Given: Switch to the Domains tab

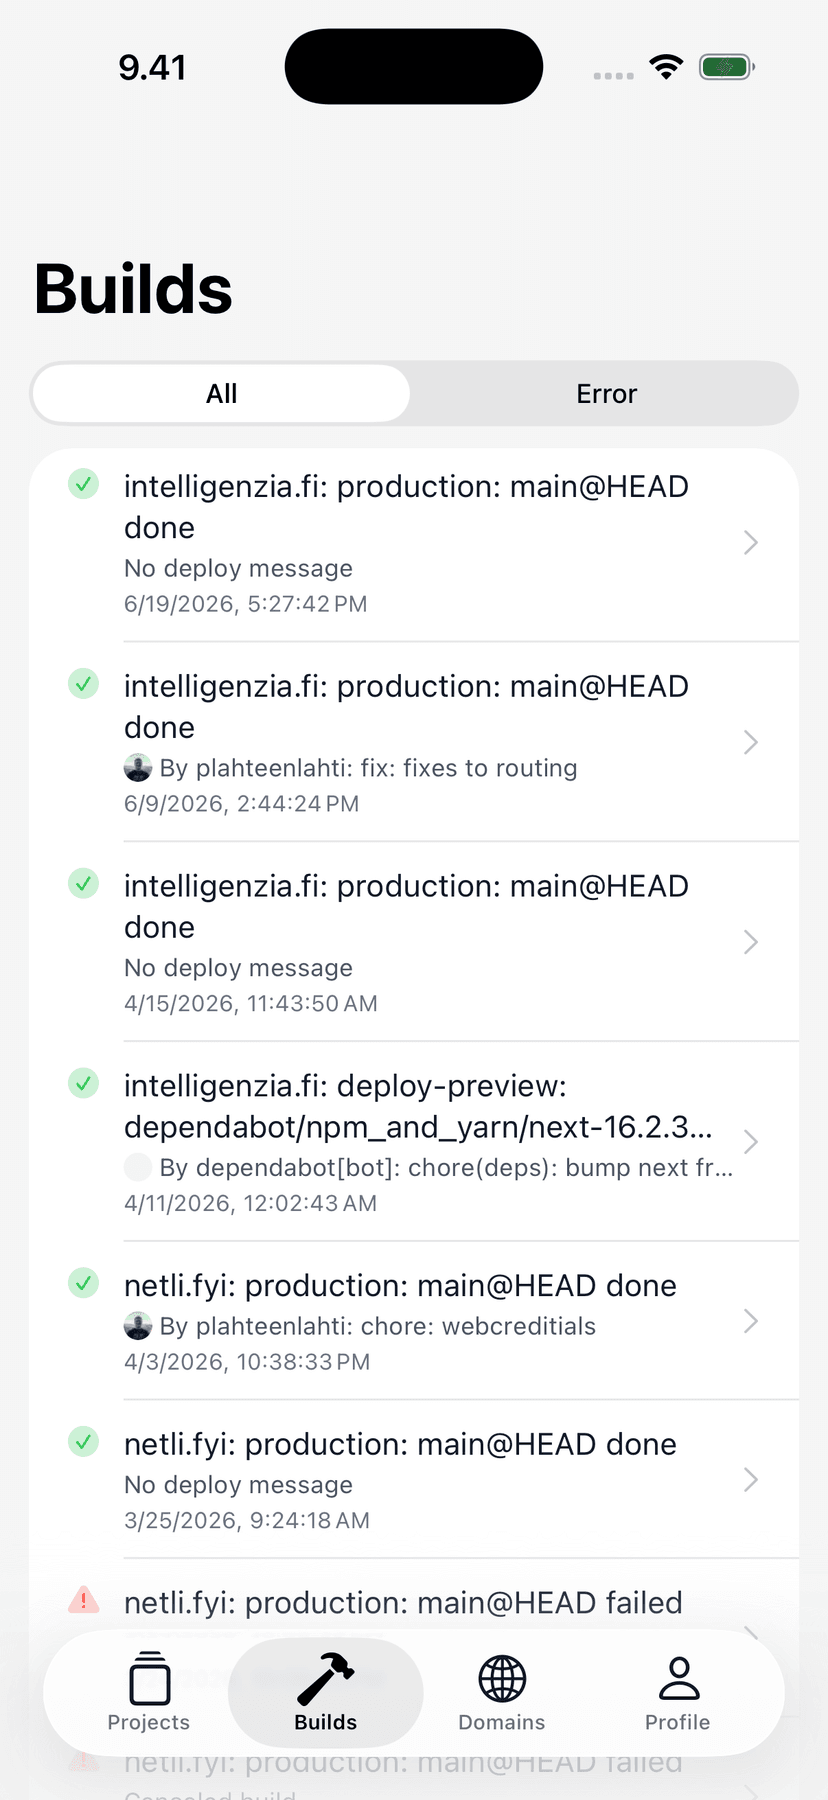Looking at the screenshot, I should click(502, 1691).
